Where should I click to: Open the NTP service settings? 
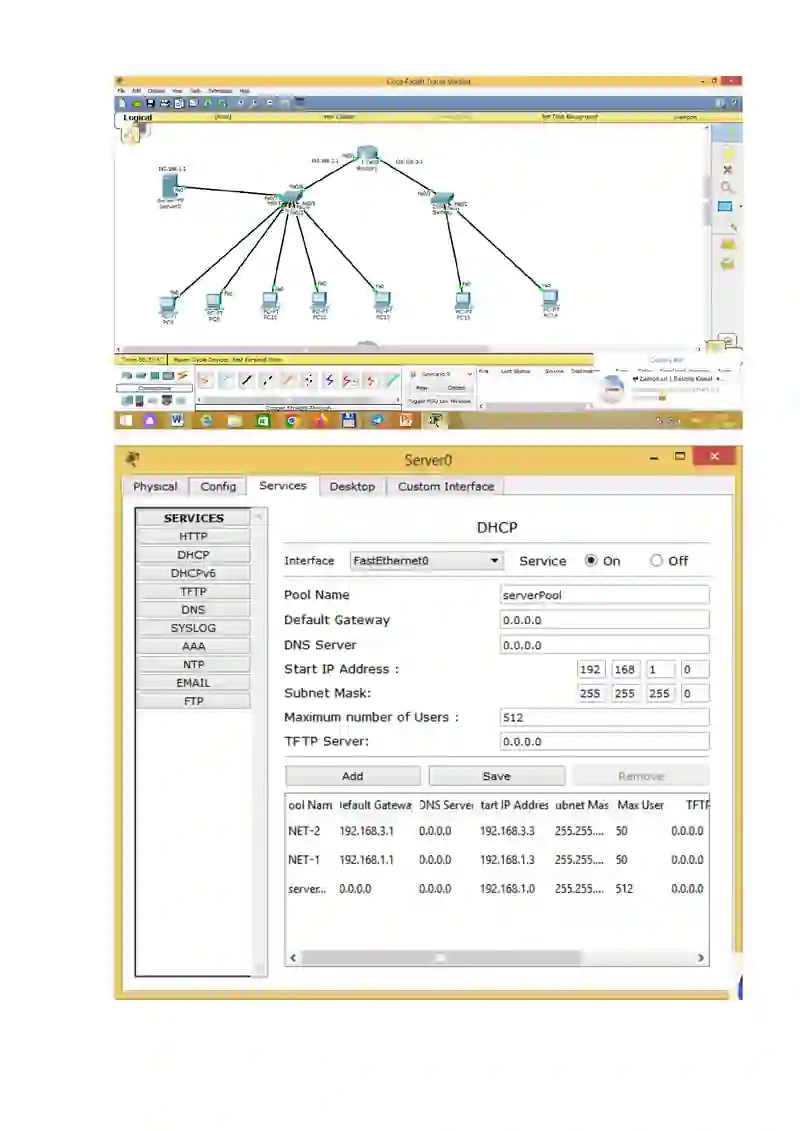(193, 664)
